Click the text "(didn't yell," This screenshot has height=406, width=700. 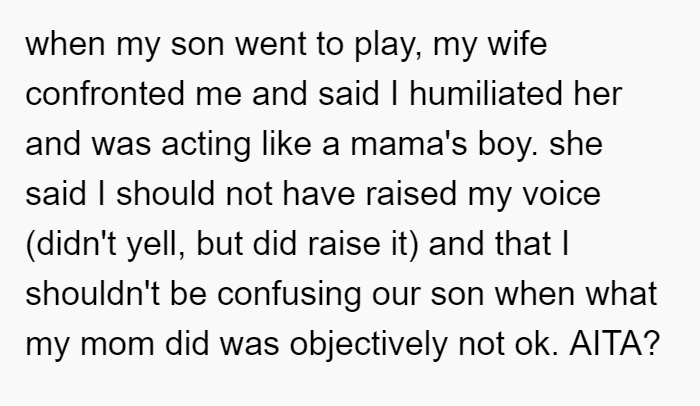tap(105, 244)
